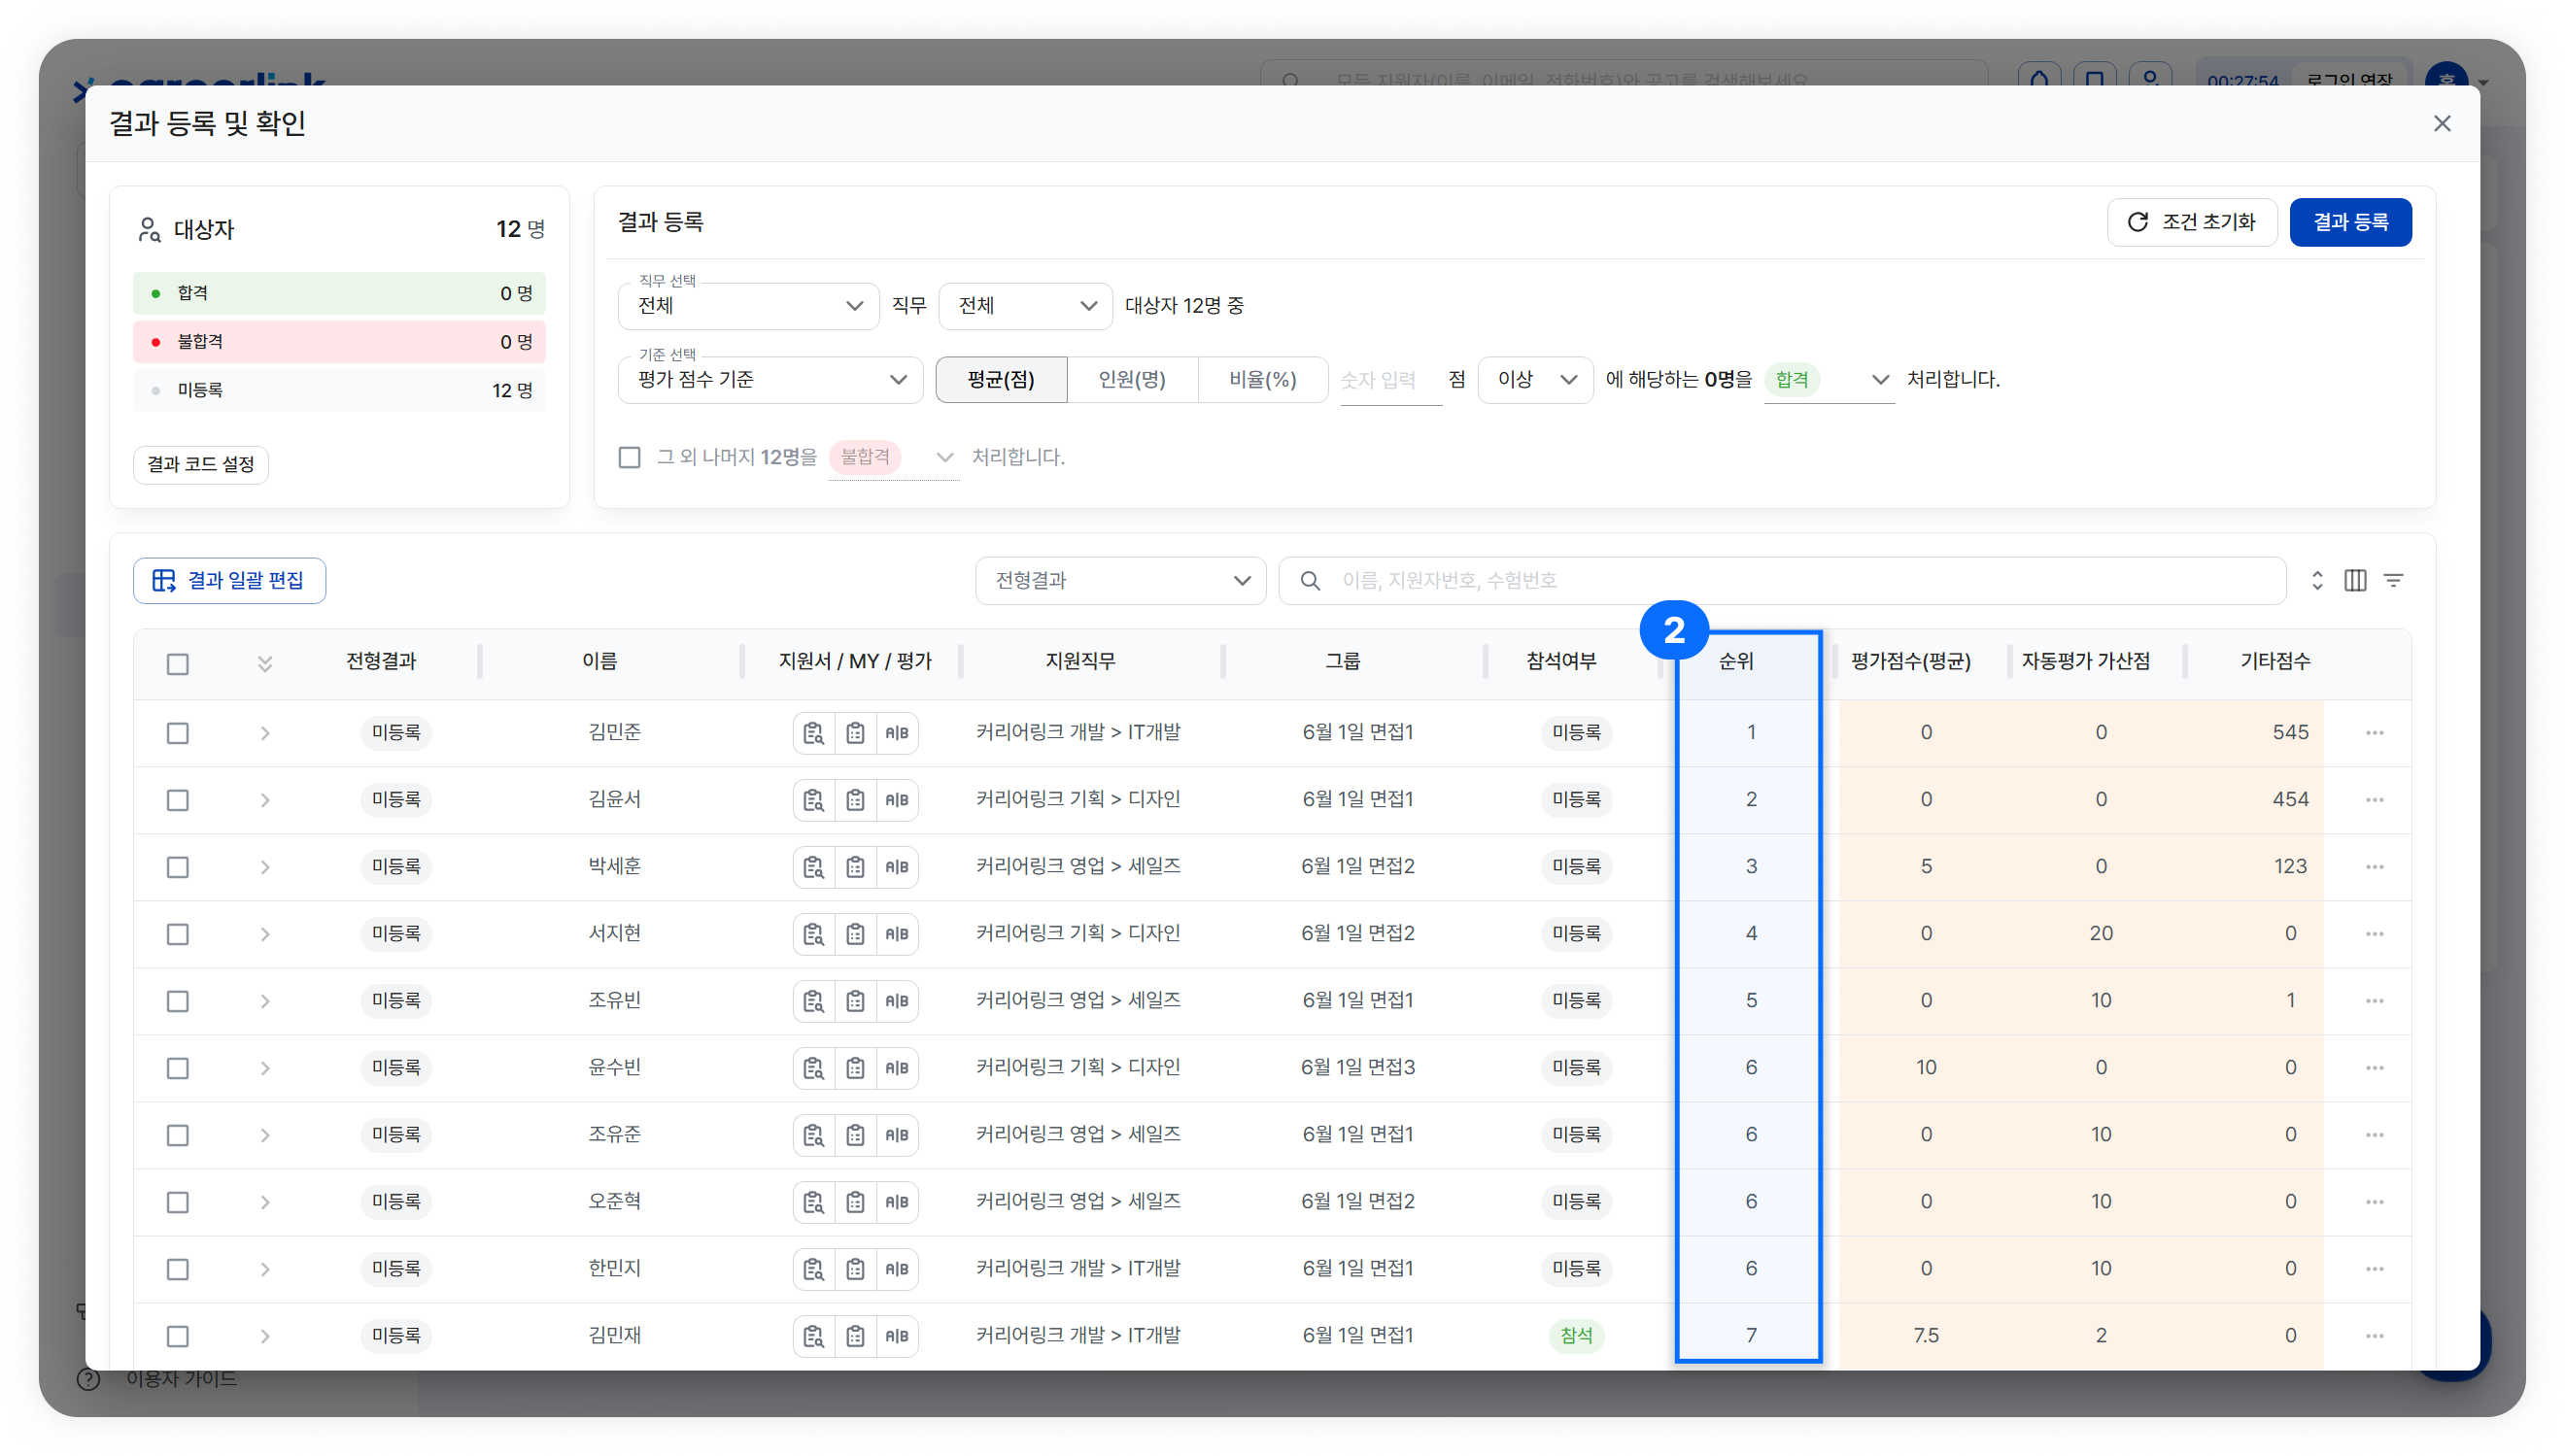Select the 비율(%) tab
The height and width of the screenshot is (1456, 2565).
point(1263,380)
